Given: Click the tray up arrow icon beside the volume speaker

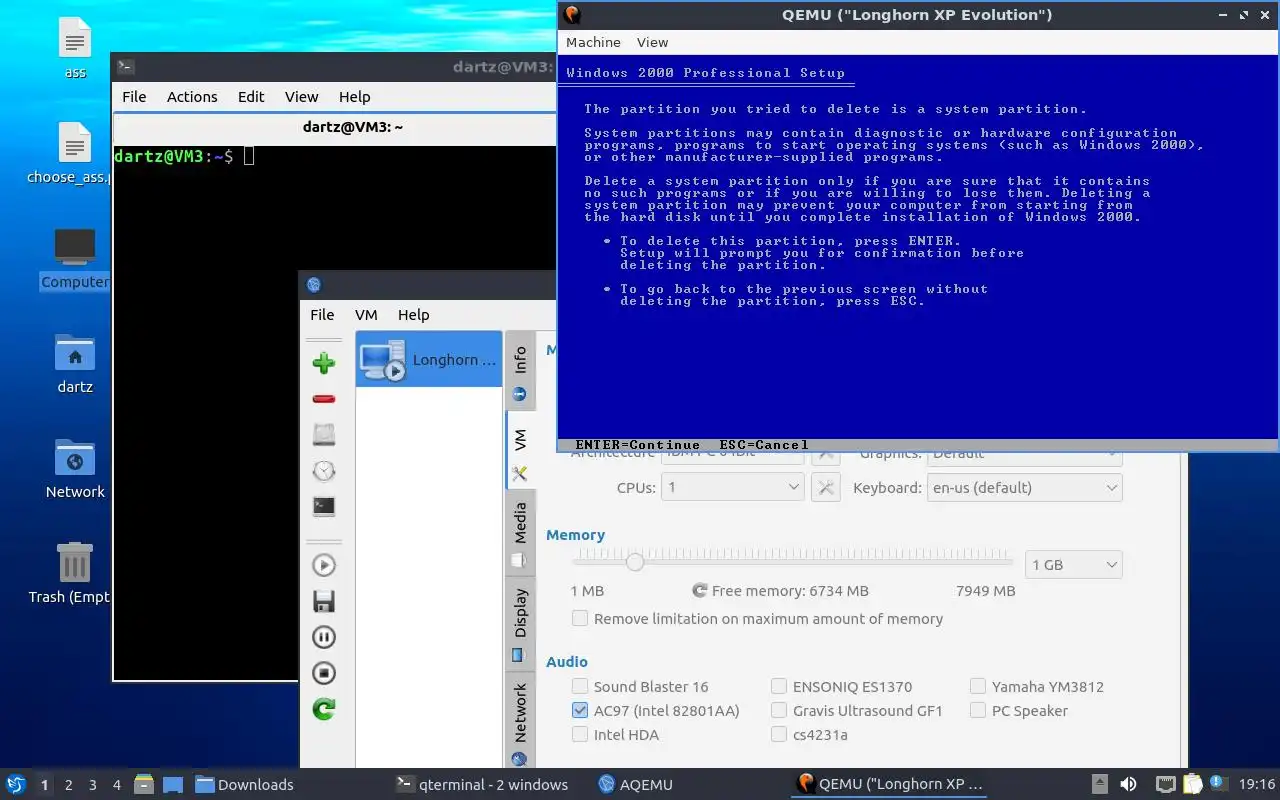Looking at the screenshot, I should coord(1099,784).
